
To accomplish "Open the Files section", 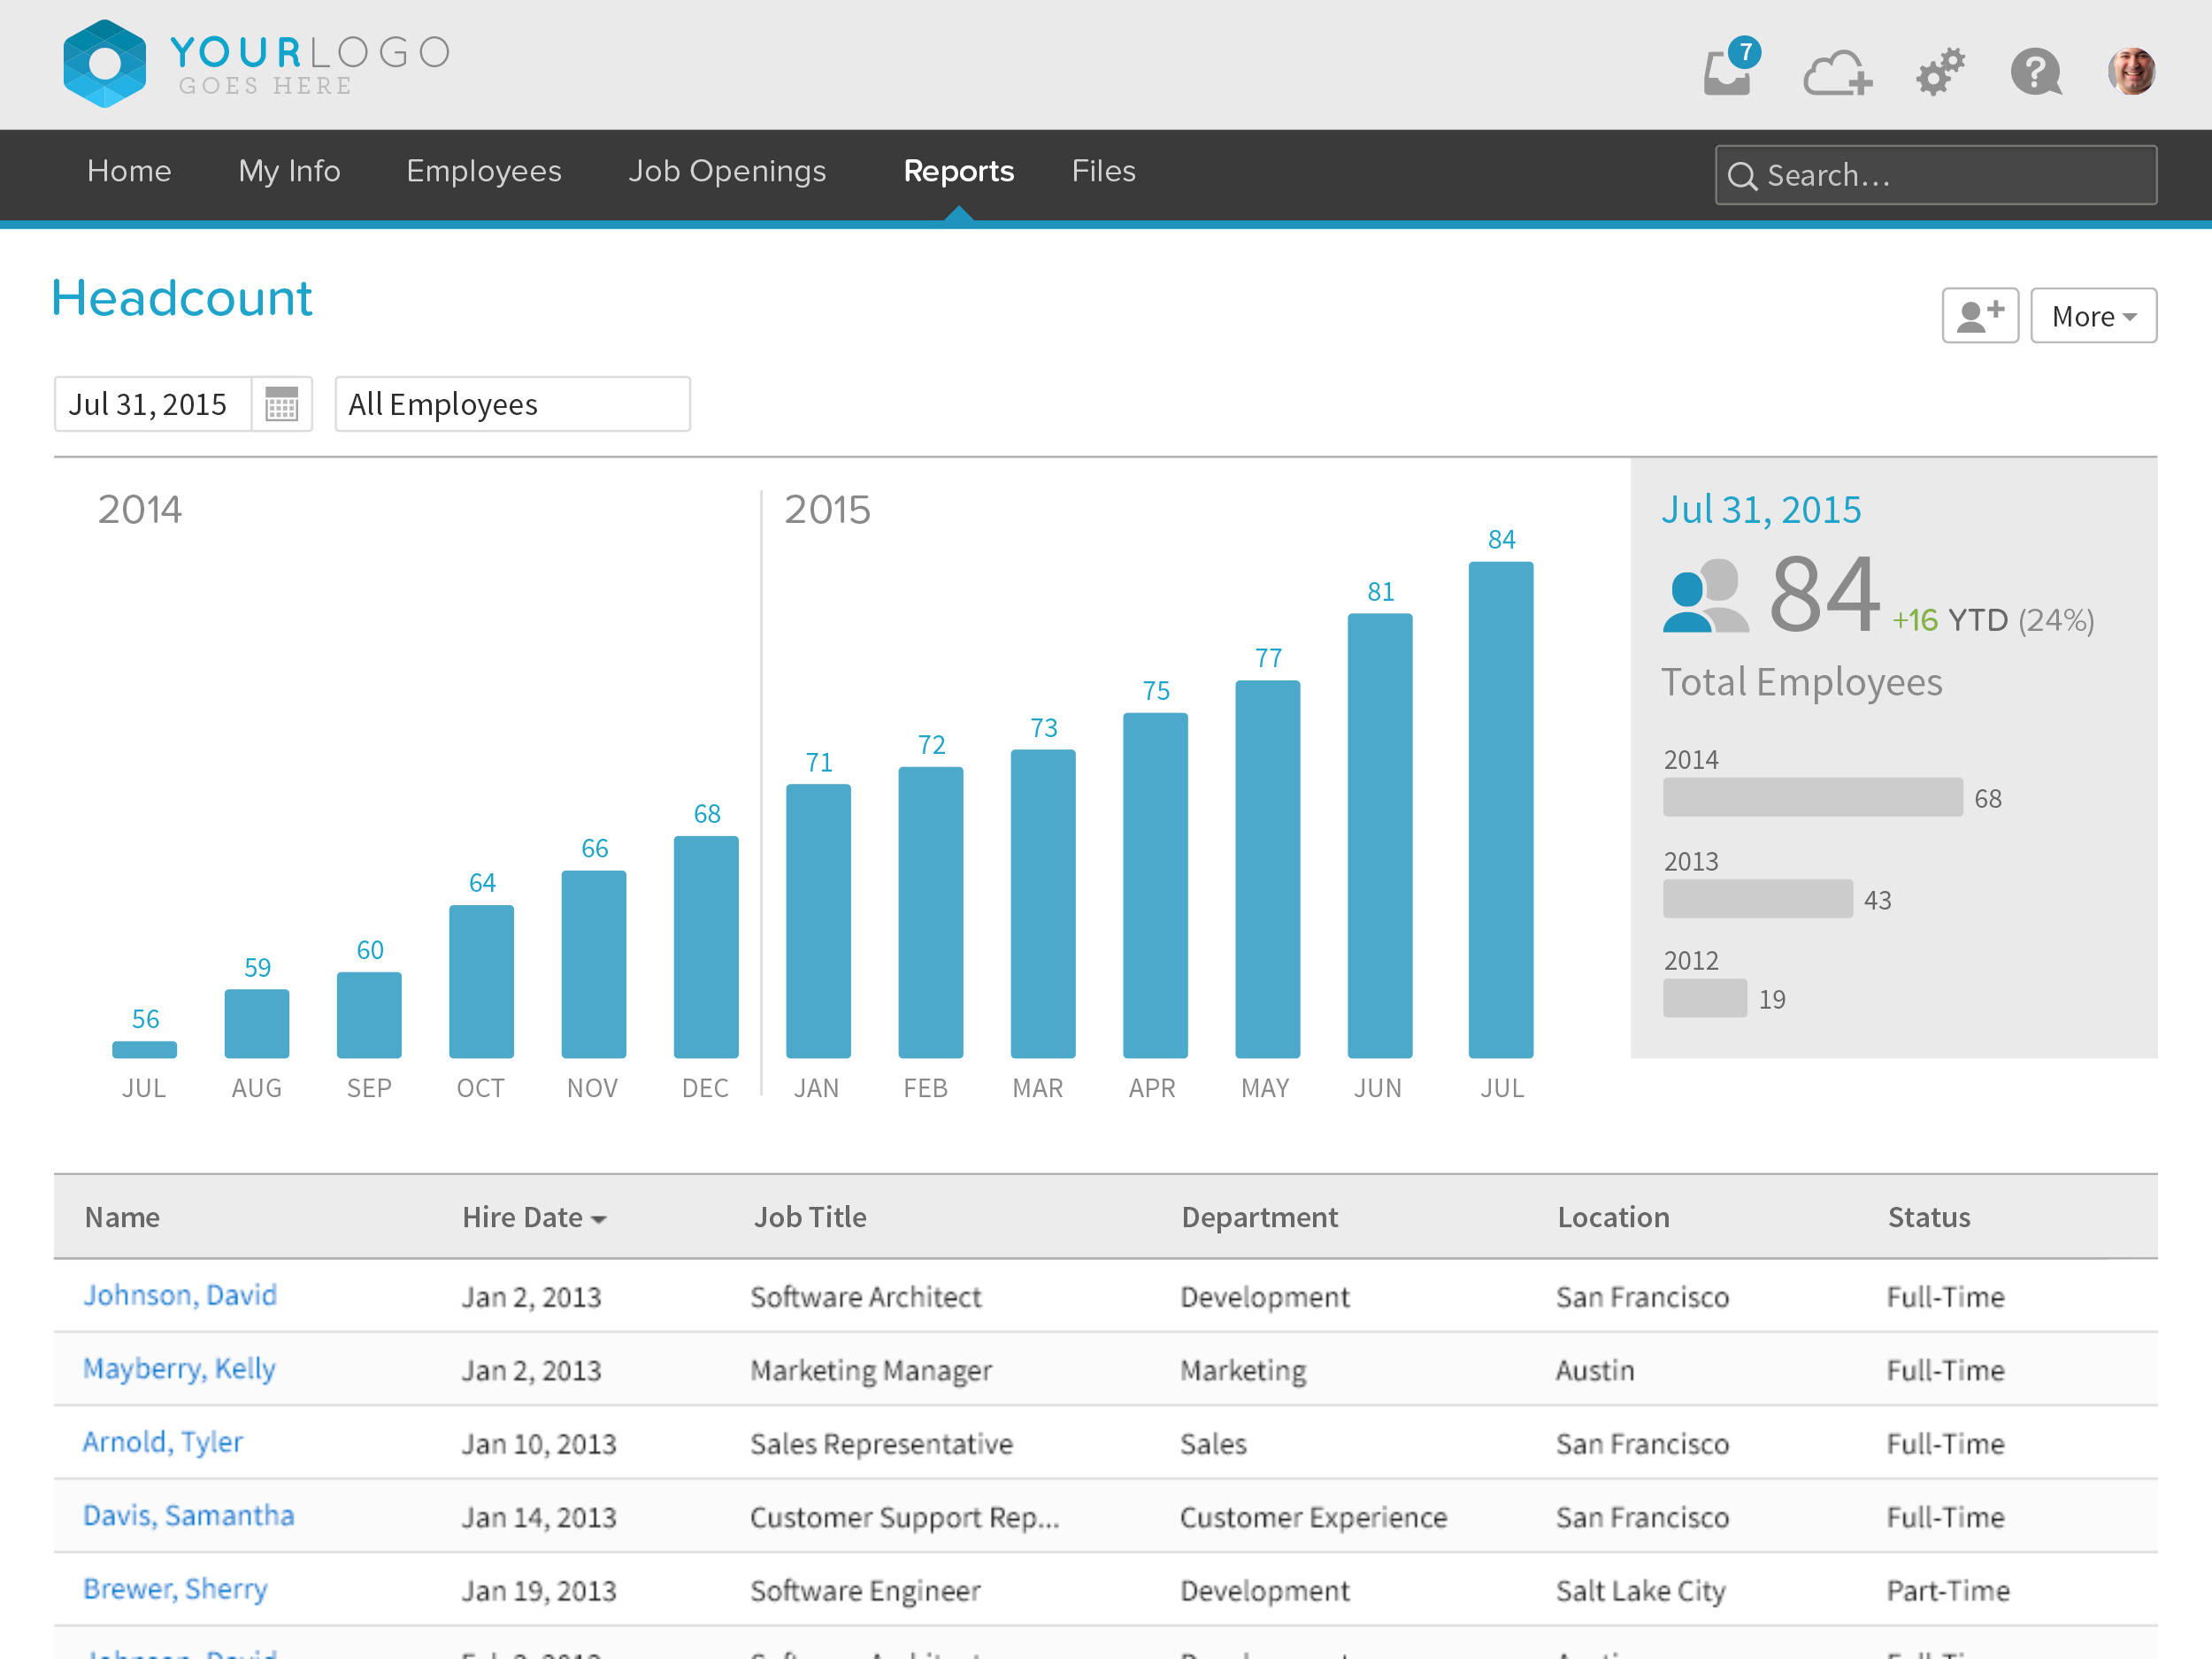I will [x=1103, y=171].
